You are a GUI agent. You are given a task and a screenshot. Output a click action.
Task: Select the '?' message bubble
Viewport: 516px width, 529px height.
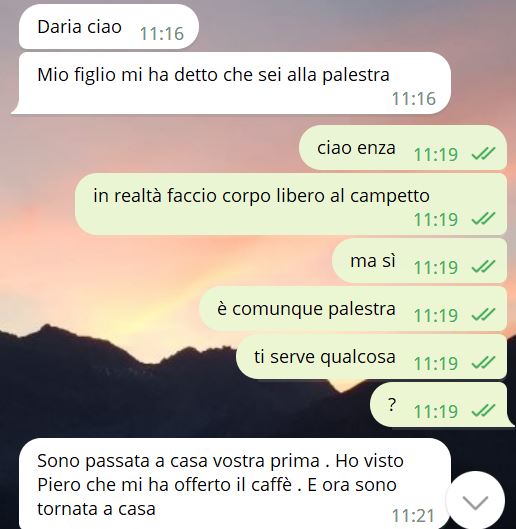click(442, 404)
